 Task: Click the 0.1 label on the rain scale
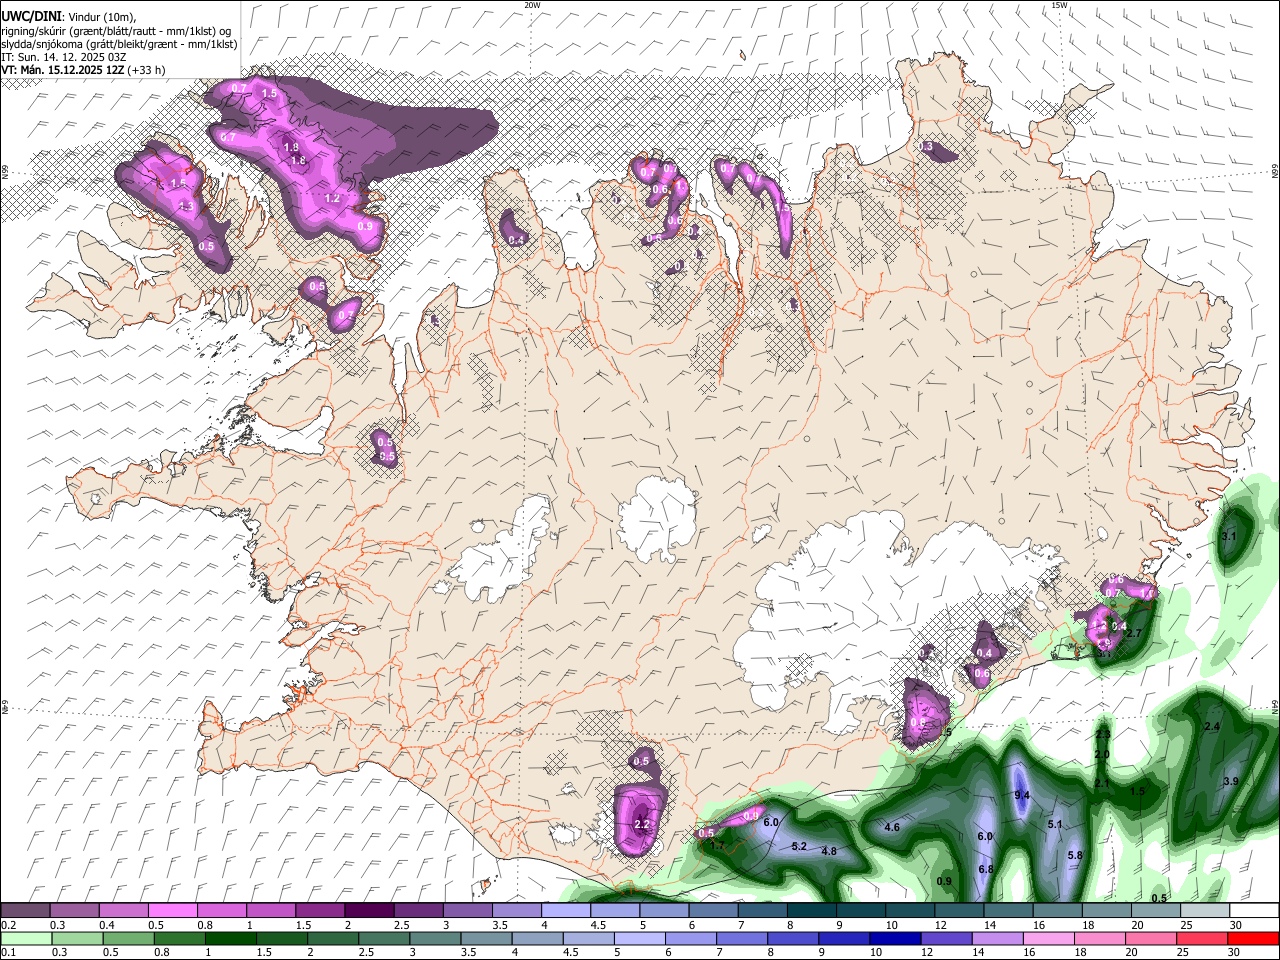coord(8,952)
